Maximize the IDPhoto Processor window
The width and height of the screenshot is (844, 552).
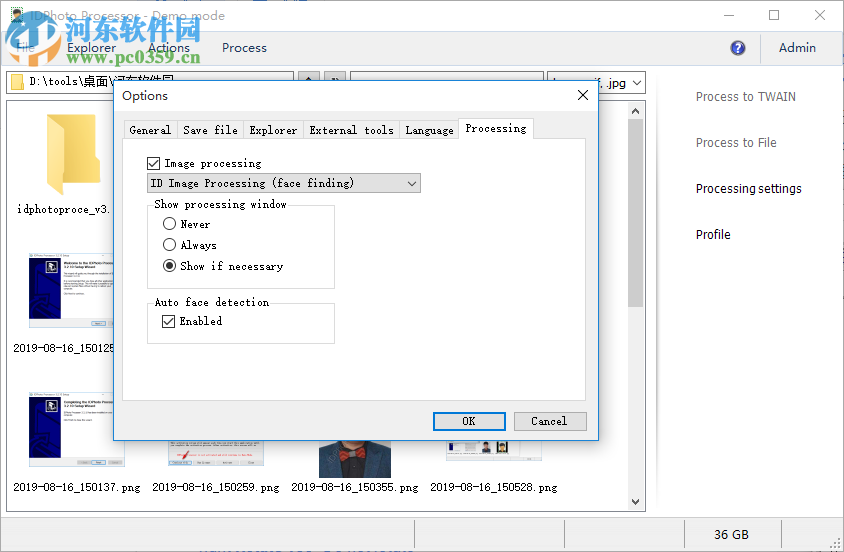click(774, 15)
